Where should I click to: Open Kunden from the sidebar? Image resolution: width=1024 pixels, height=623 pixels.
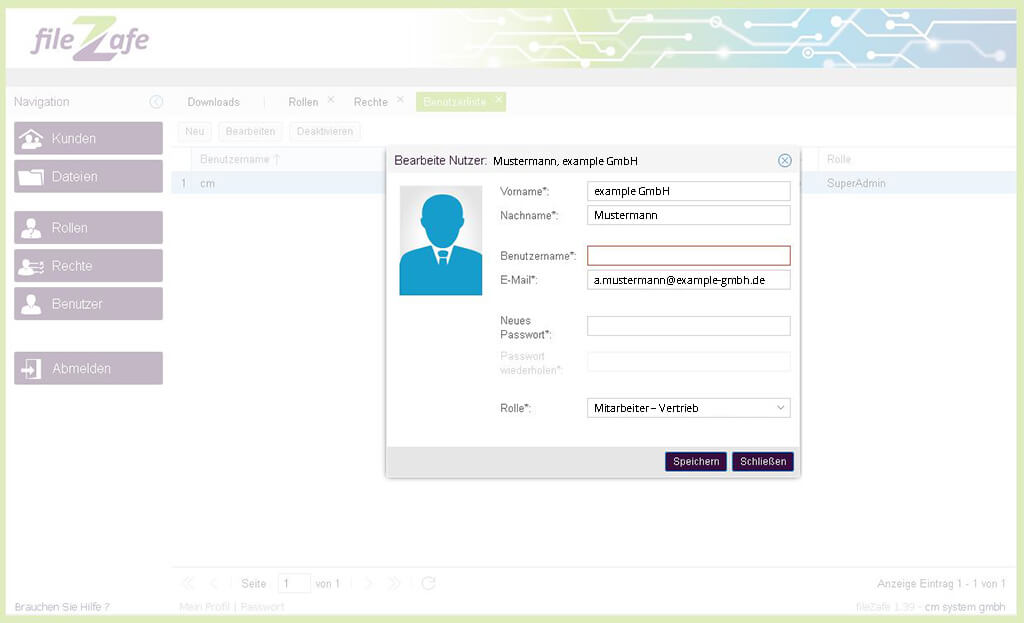[88, 138]
